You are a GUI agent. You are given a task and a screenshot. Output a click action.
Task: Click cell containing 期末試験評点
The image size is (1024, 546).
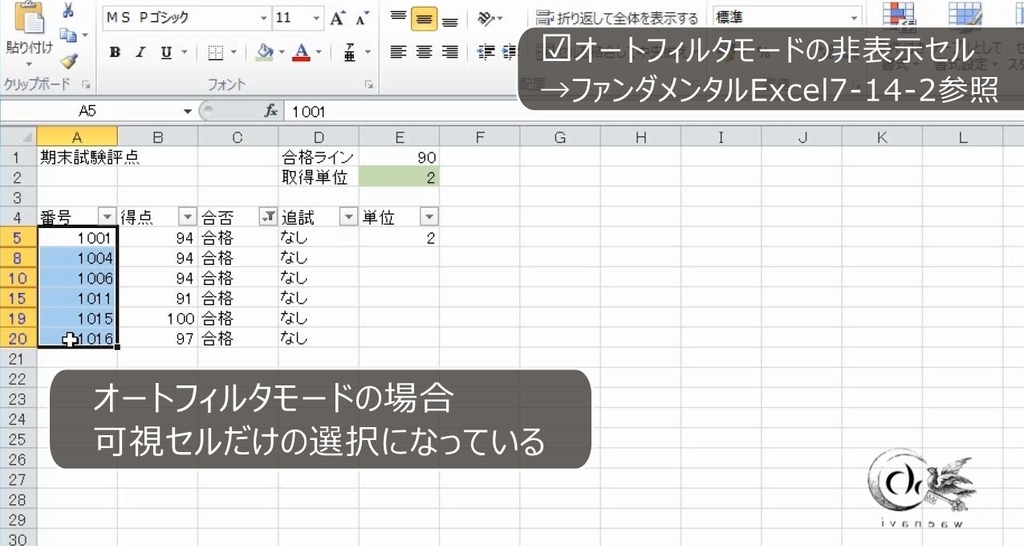77,157
